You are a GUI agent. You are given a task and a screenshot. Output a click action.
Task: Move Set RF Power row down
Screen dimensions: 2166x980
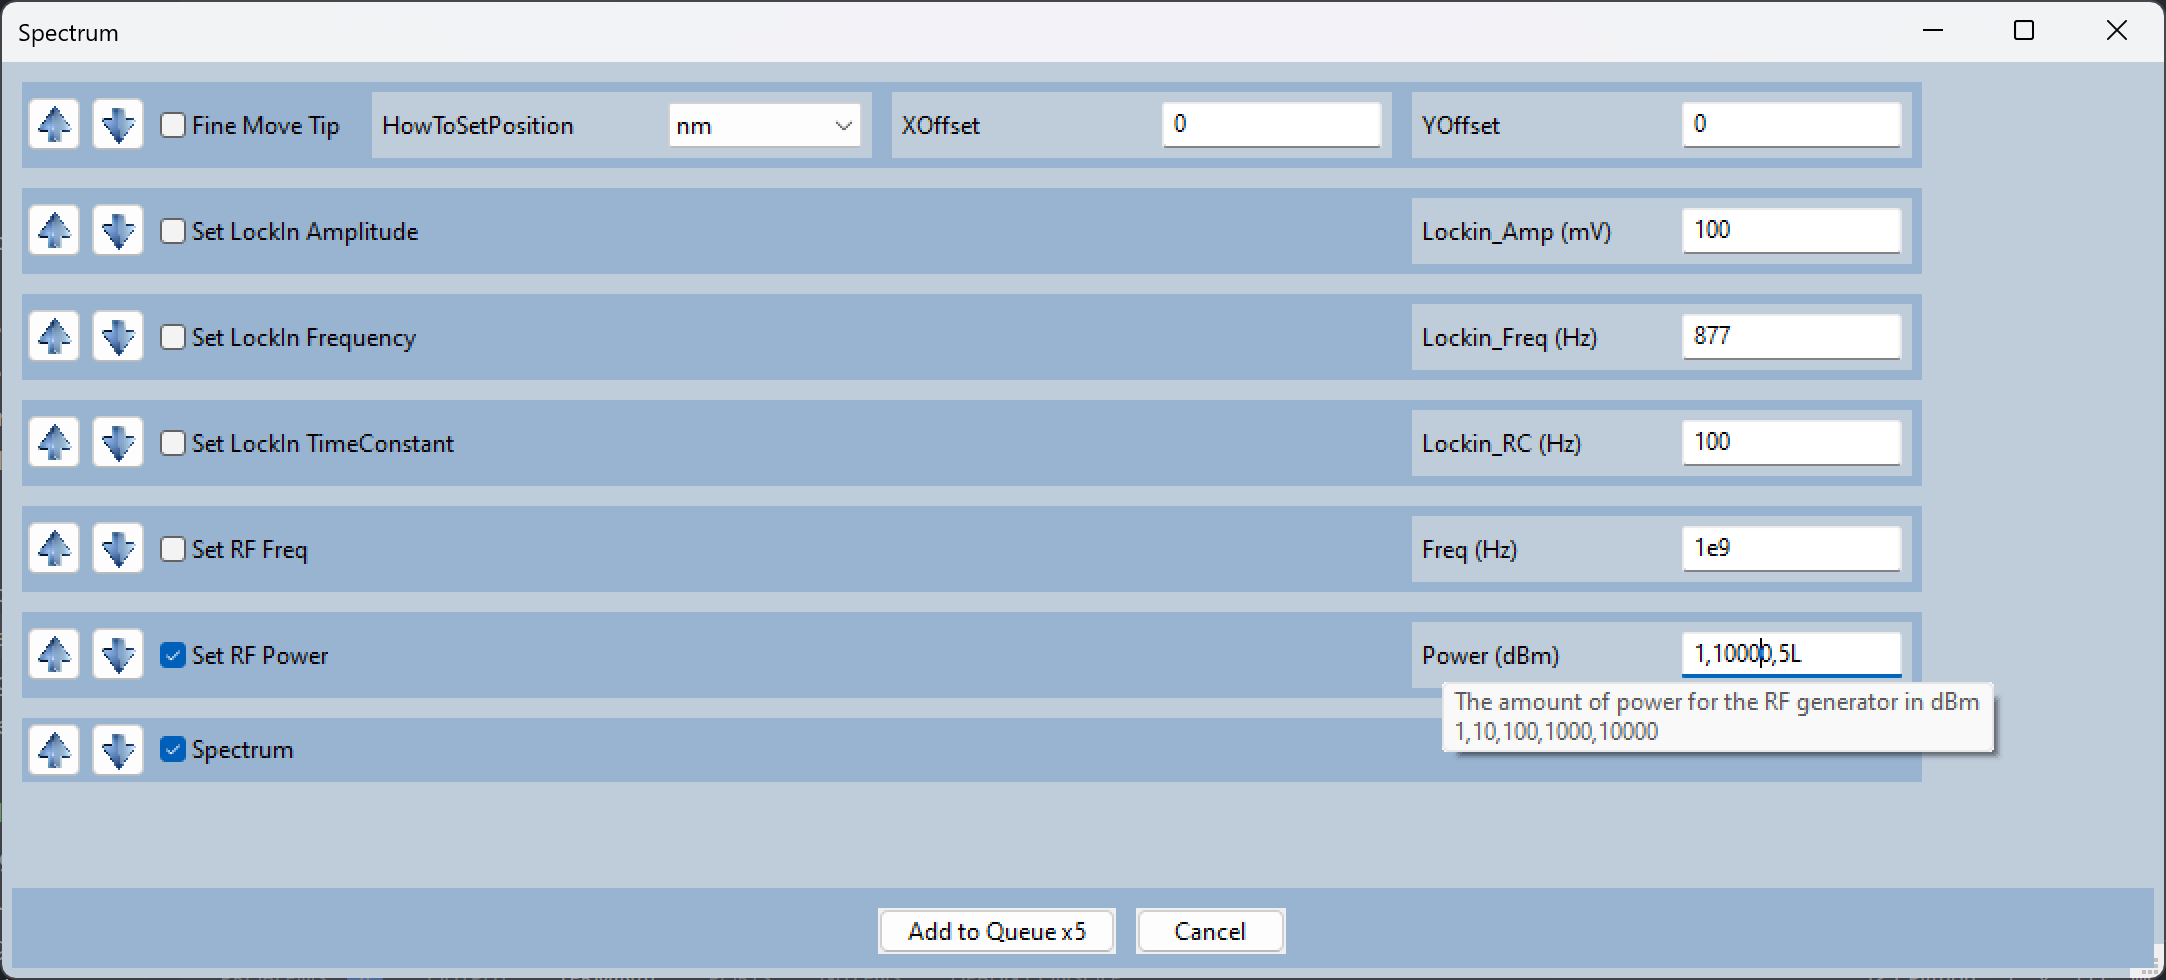point(118,655)
